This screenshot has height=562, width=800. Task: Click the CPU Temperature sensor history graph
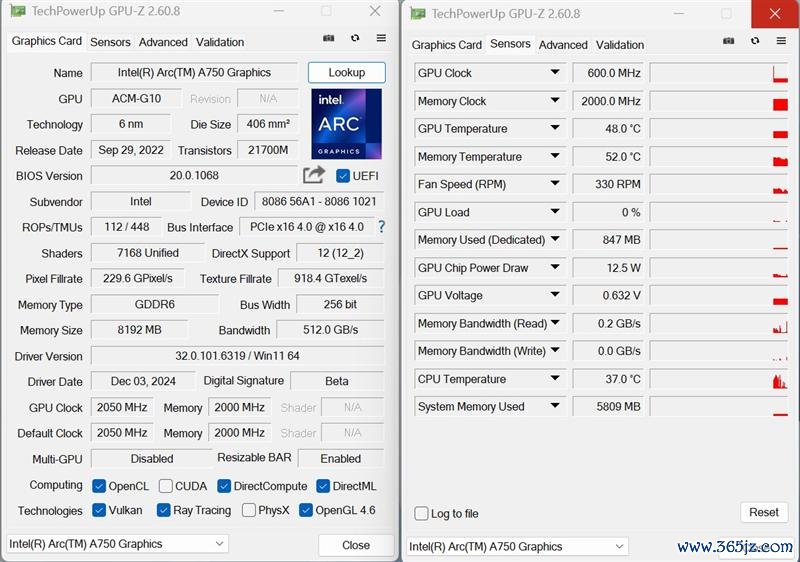719,379
